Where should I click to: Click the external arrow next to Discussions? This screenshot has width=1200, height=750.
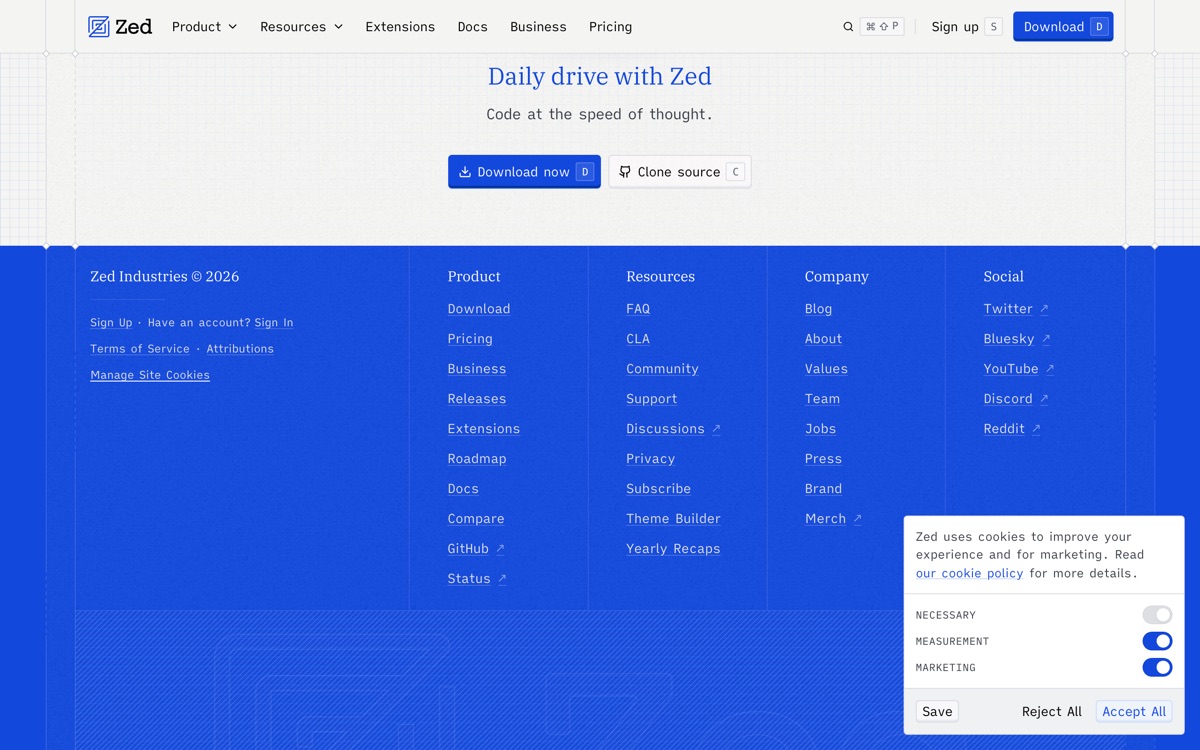click(716, 429)
